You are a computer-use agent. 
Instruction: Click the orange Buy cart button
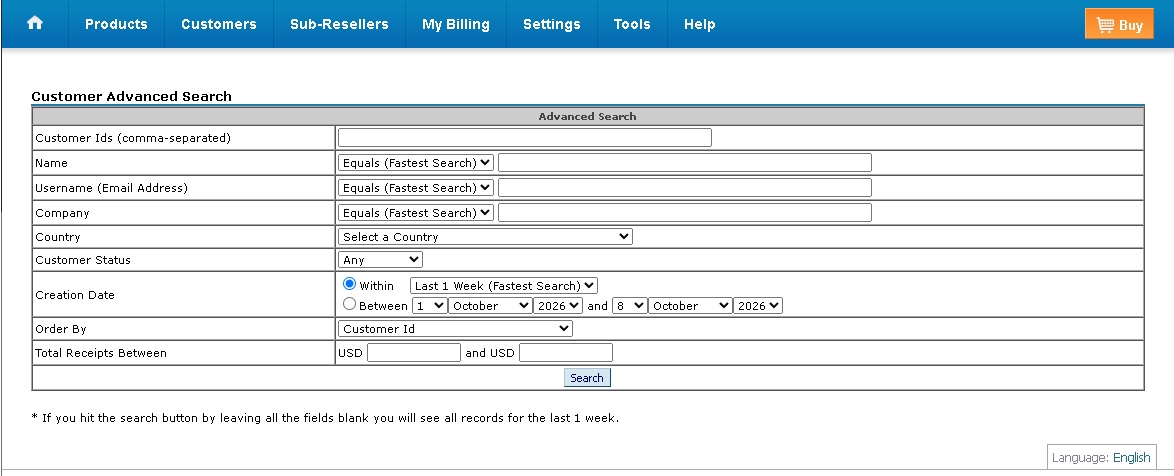pyautogui.click(x=1119, y=24)
